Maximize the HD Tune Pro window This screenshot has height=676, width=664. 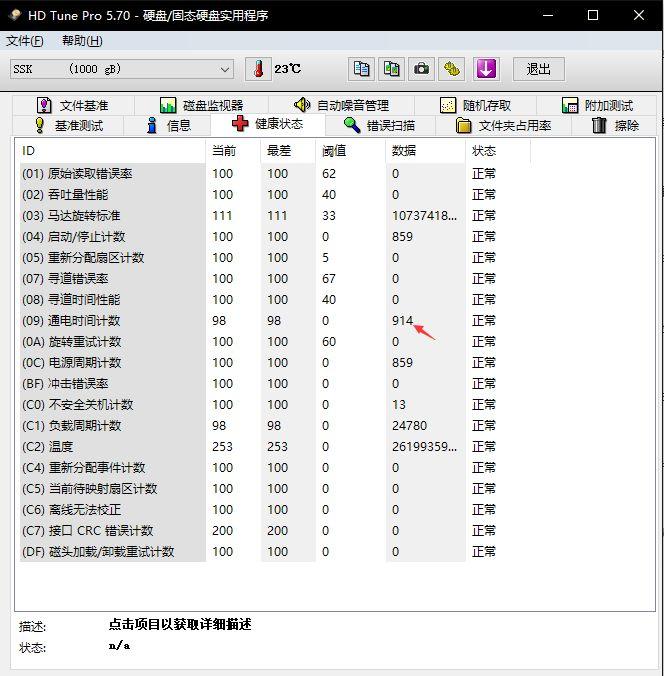click(x=593, y=15)
